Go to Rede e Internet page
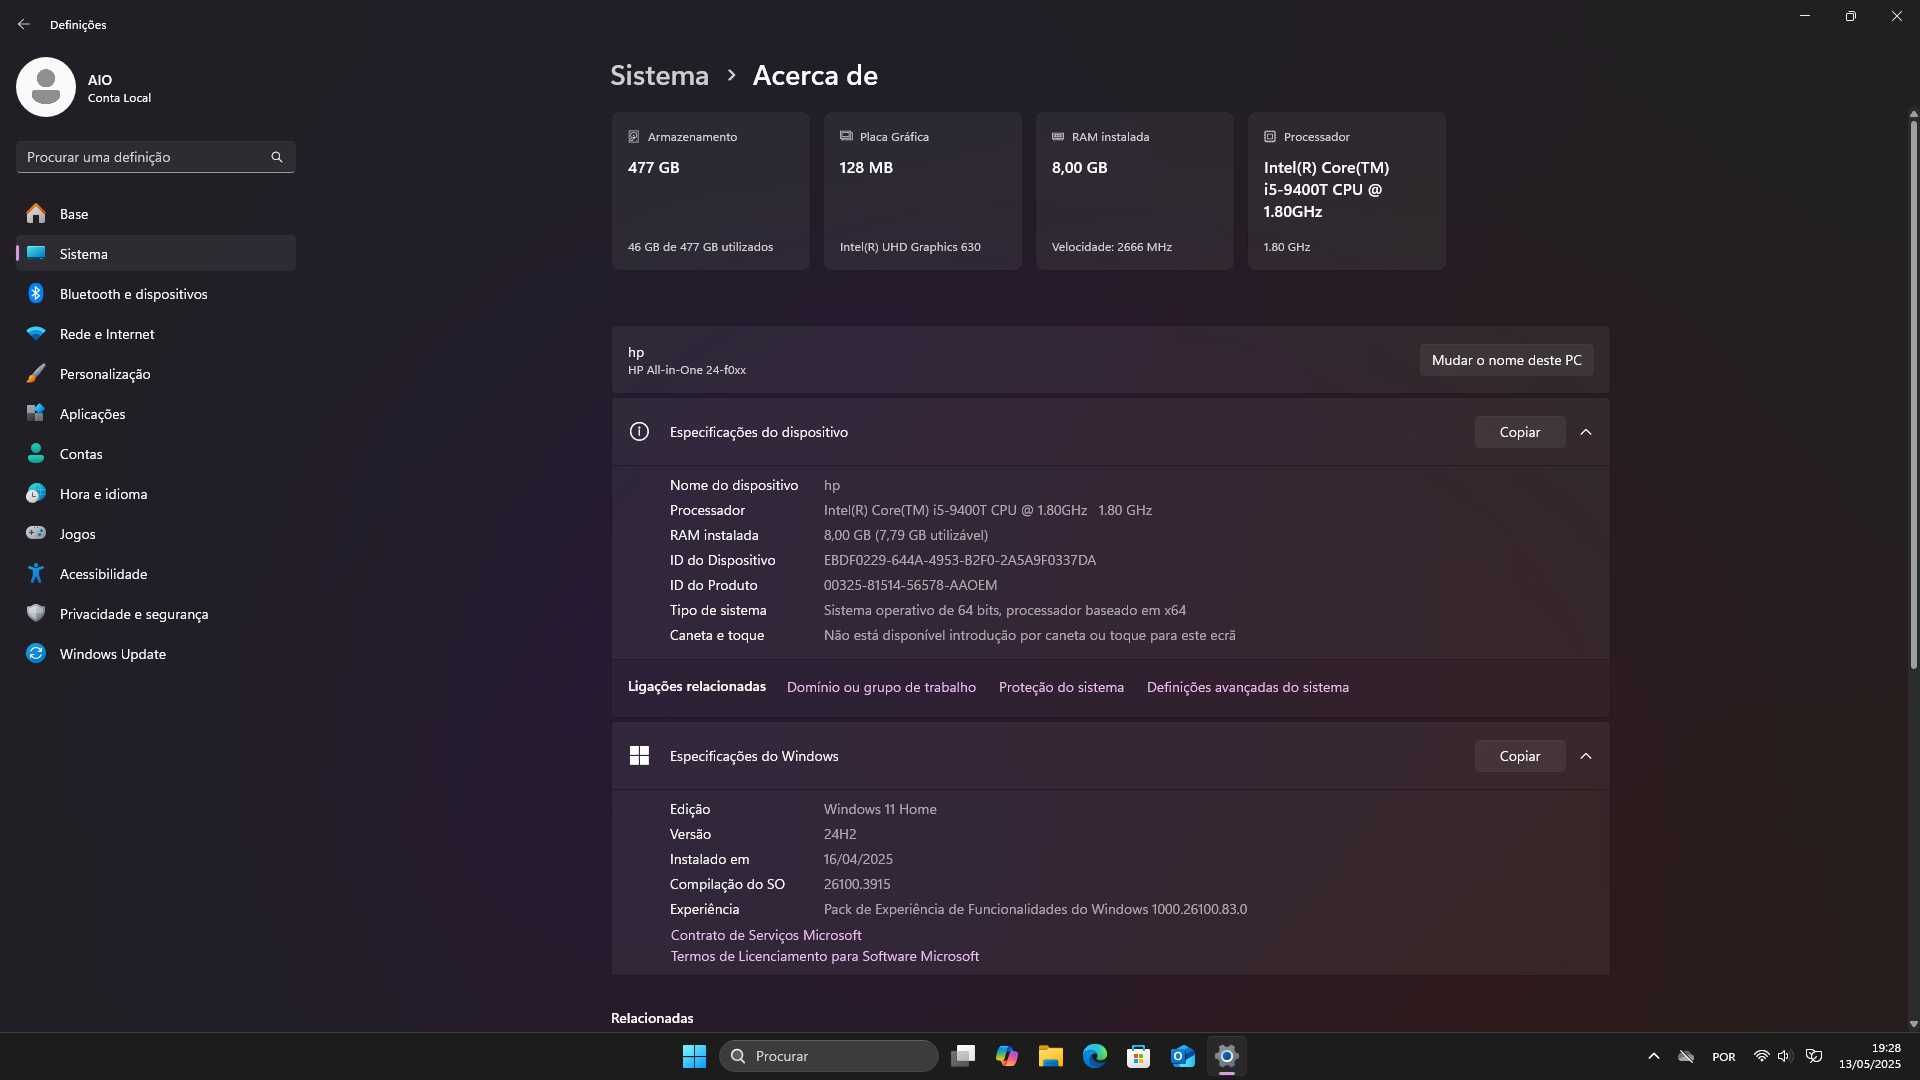 (x=156, y=333)
